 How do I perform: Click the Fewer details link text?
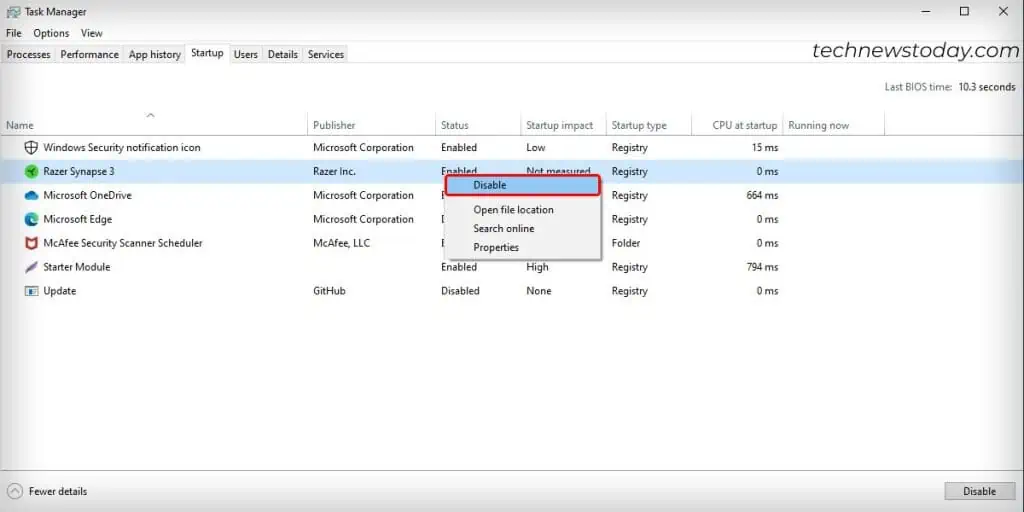[58, 491]
